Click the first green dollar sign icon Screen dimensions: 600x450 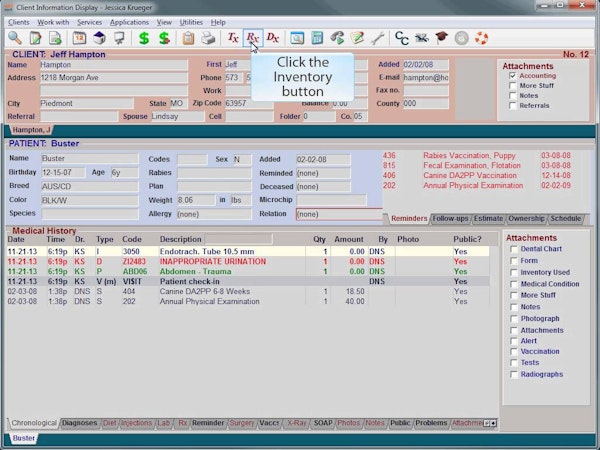144,38
